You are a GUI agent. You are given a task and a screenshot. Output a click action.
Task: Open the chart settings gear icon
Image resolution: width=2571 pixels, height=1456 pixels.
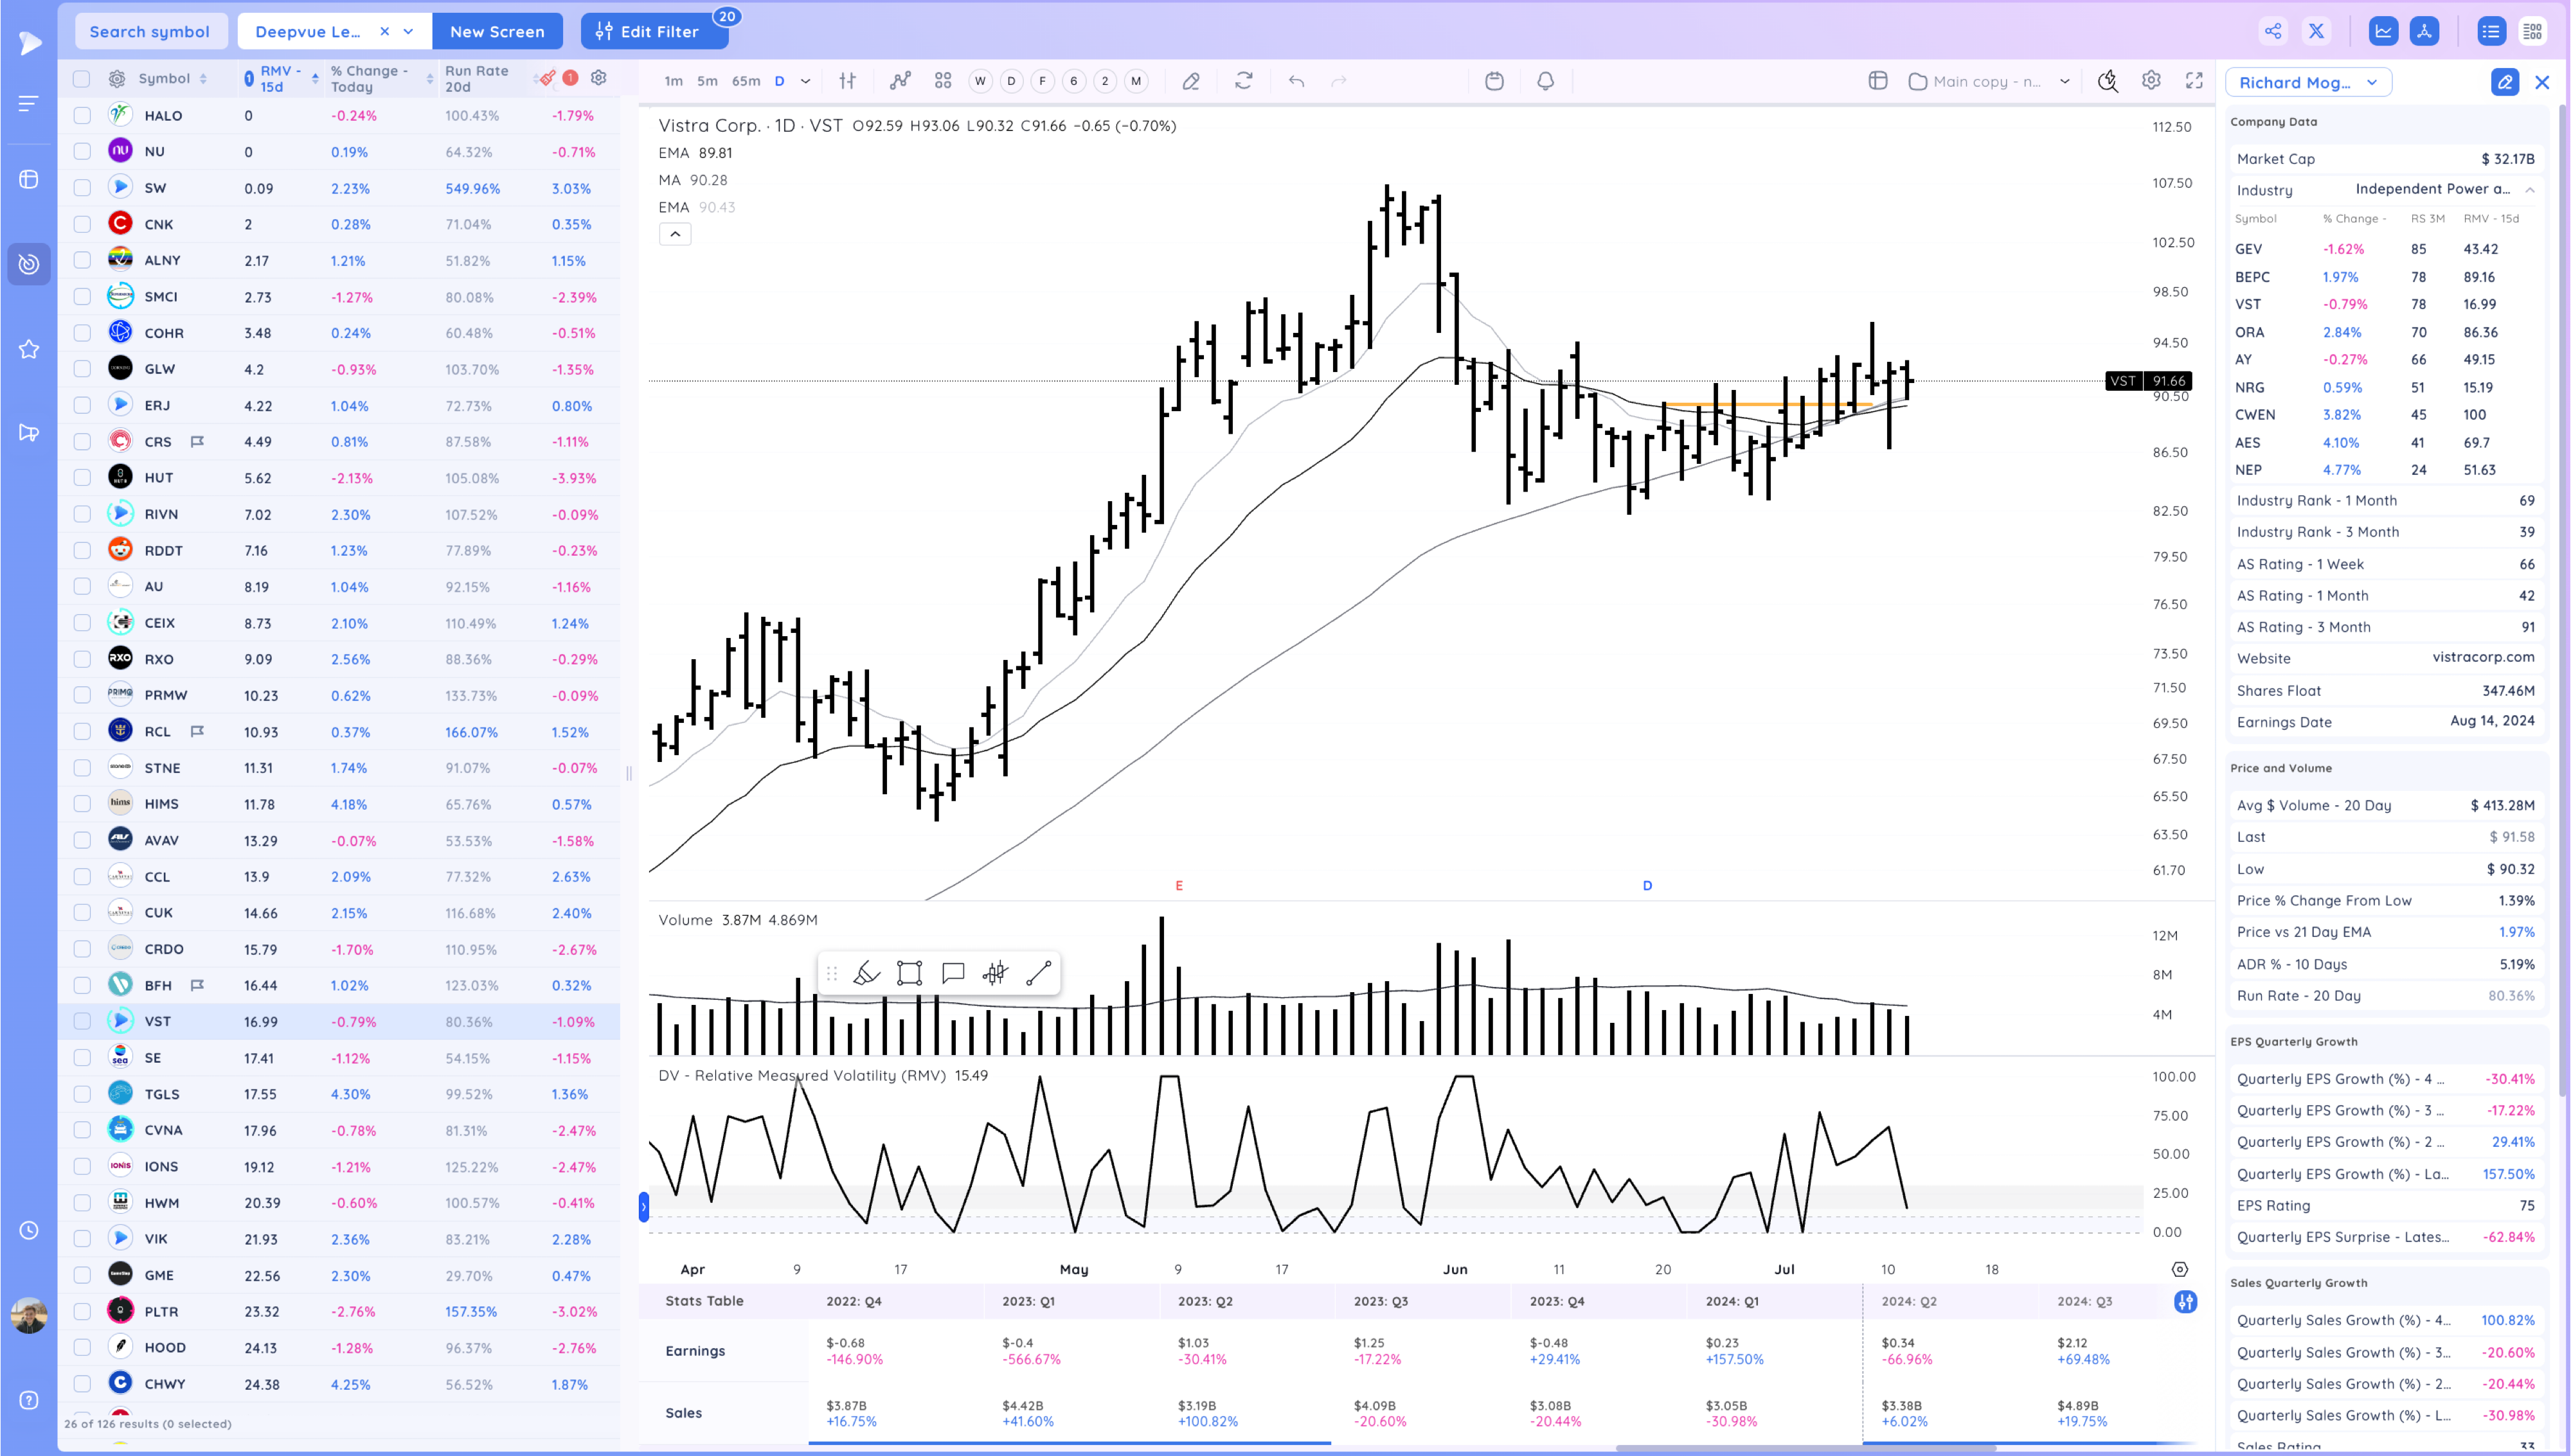tap(2151, 81)
